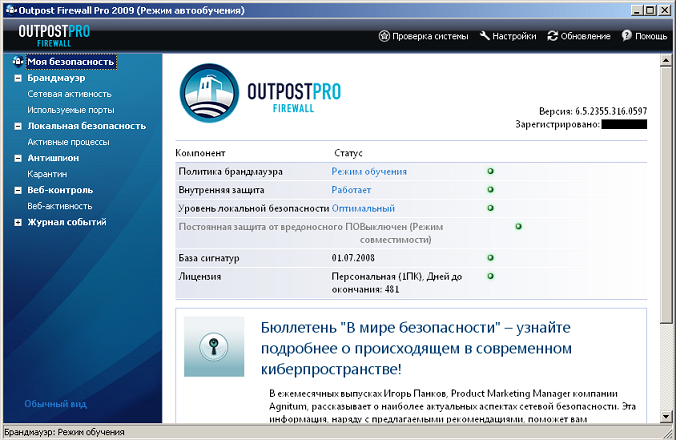Select Локальная безопасность in sidebar

87,126
